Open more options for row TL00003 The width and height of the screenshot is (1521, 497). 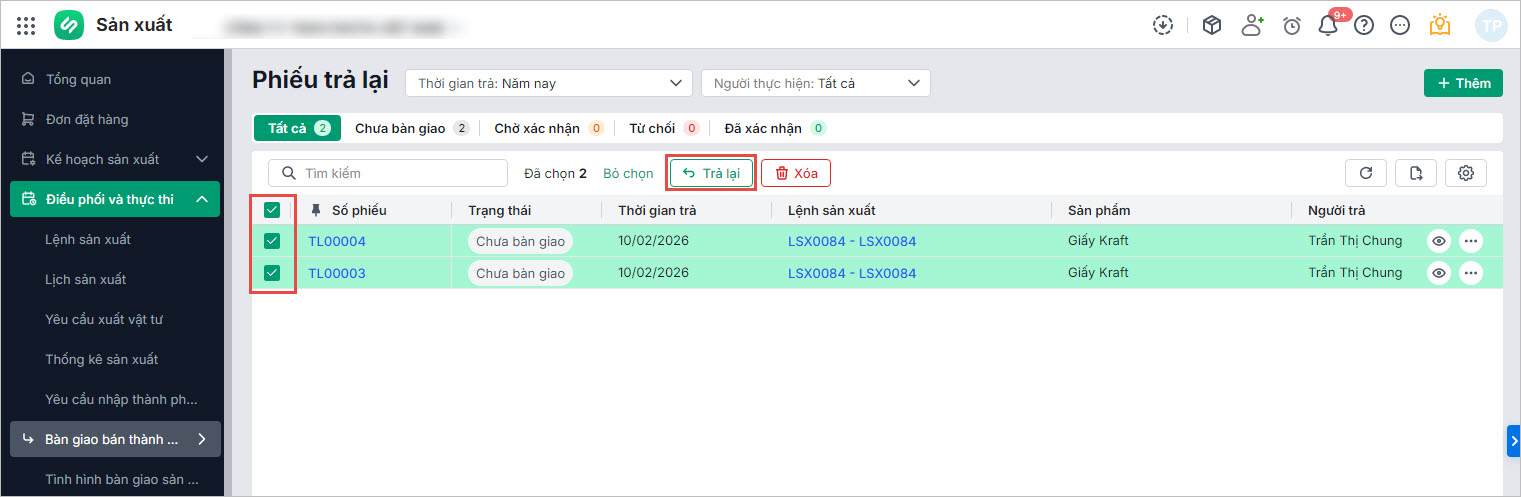[x=1470, y=273]
